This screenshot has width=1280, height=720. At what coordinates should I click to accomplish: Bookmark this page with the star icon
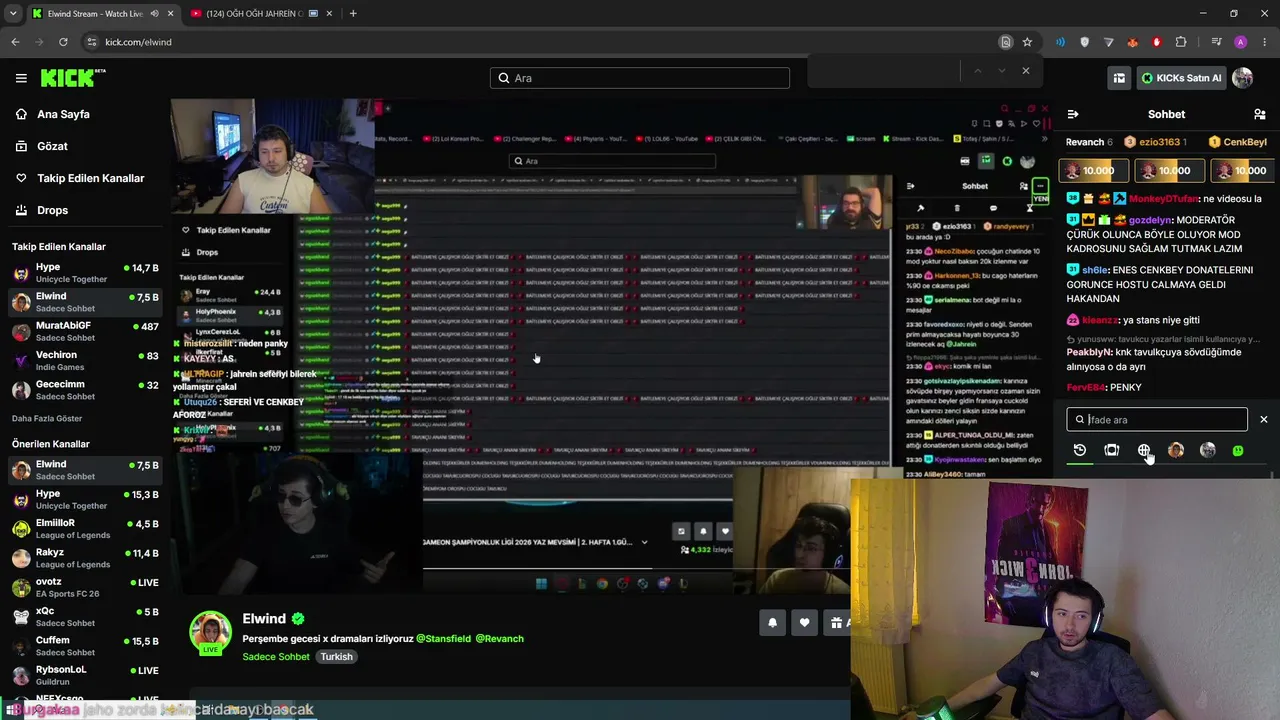(1027, 42)
